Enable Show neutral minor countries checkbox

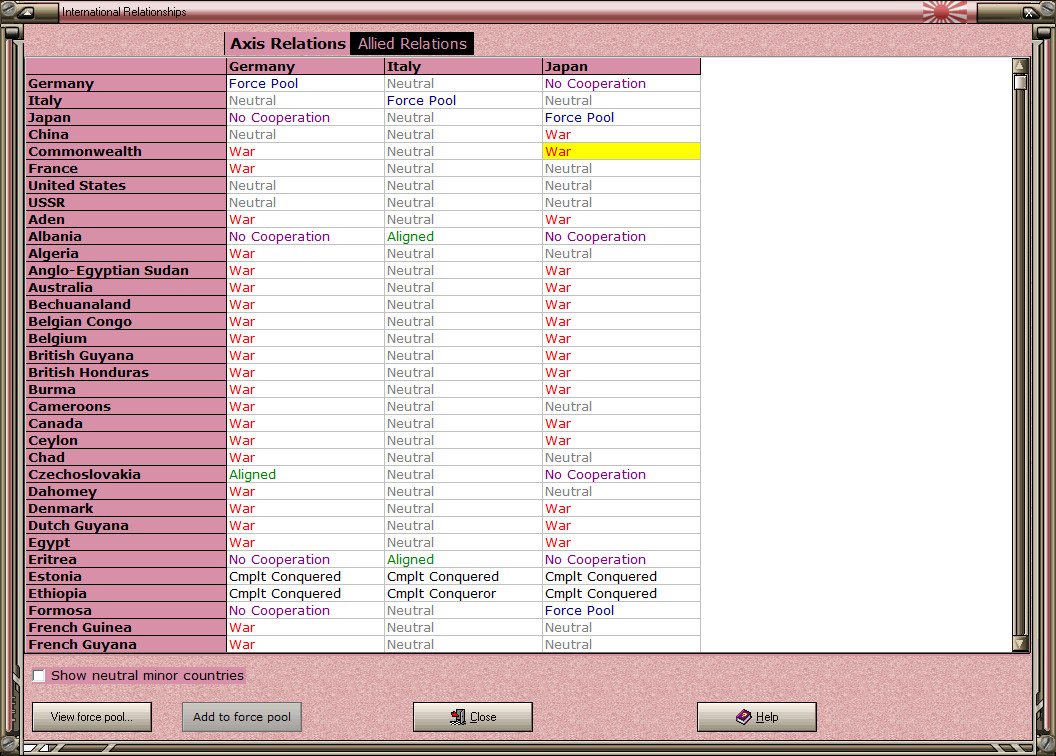coord(39,675)
